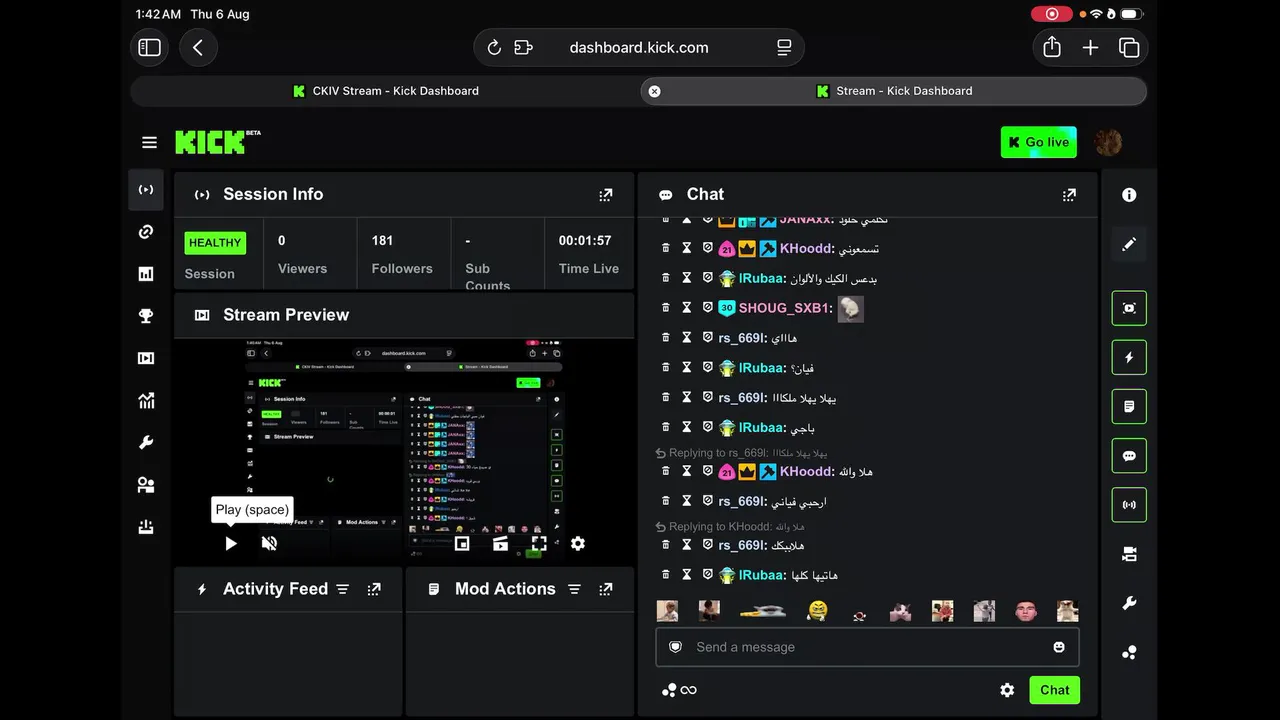Timeout rs_669l on the 'هااي' message
1280x720 pixels.
click(x=687, y=338)
